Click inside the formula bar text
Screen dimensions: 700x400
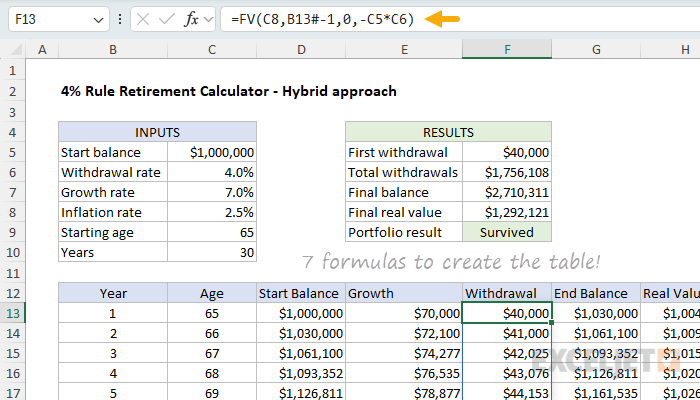(323, 19)
